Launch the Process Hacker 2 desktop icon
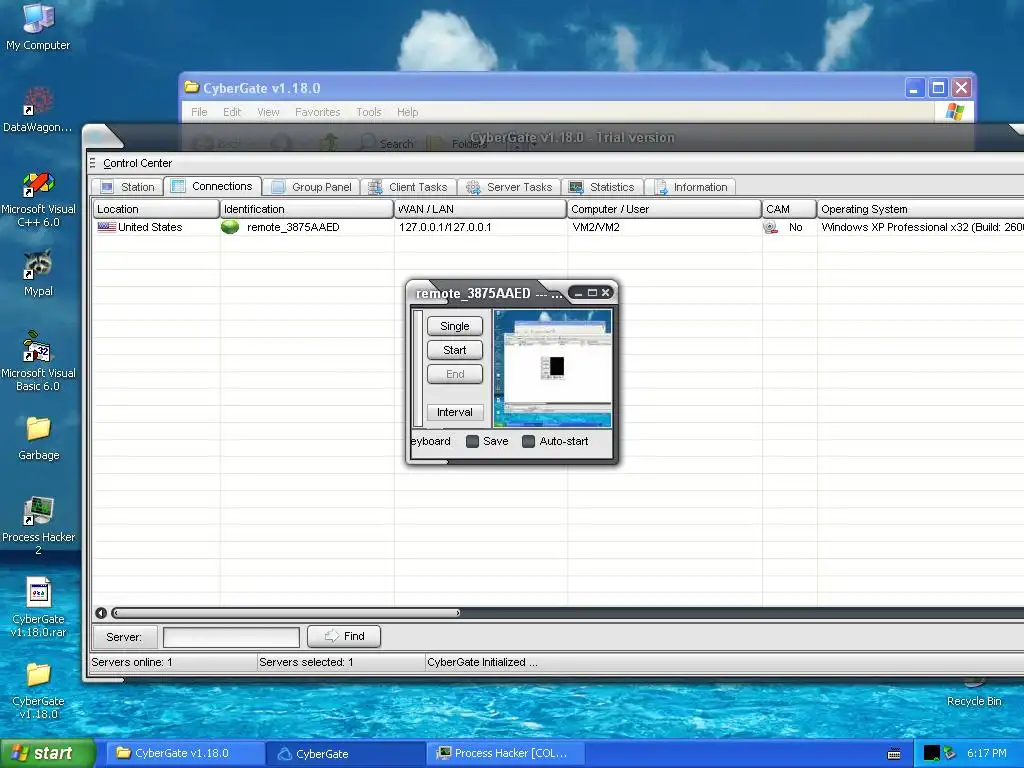The height and width of the screenshot is (768, 1024). [x=38, y=526]
